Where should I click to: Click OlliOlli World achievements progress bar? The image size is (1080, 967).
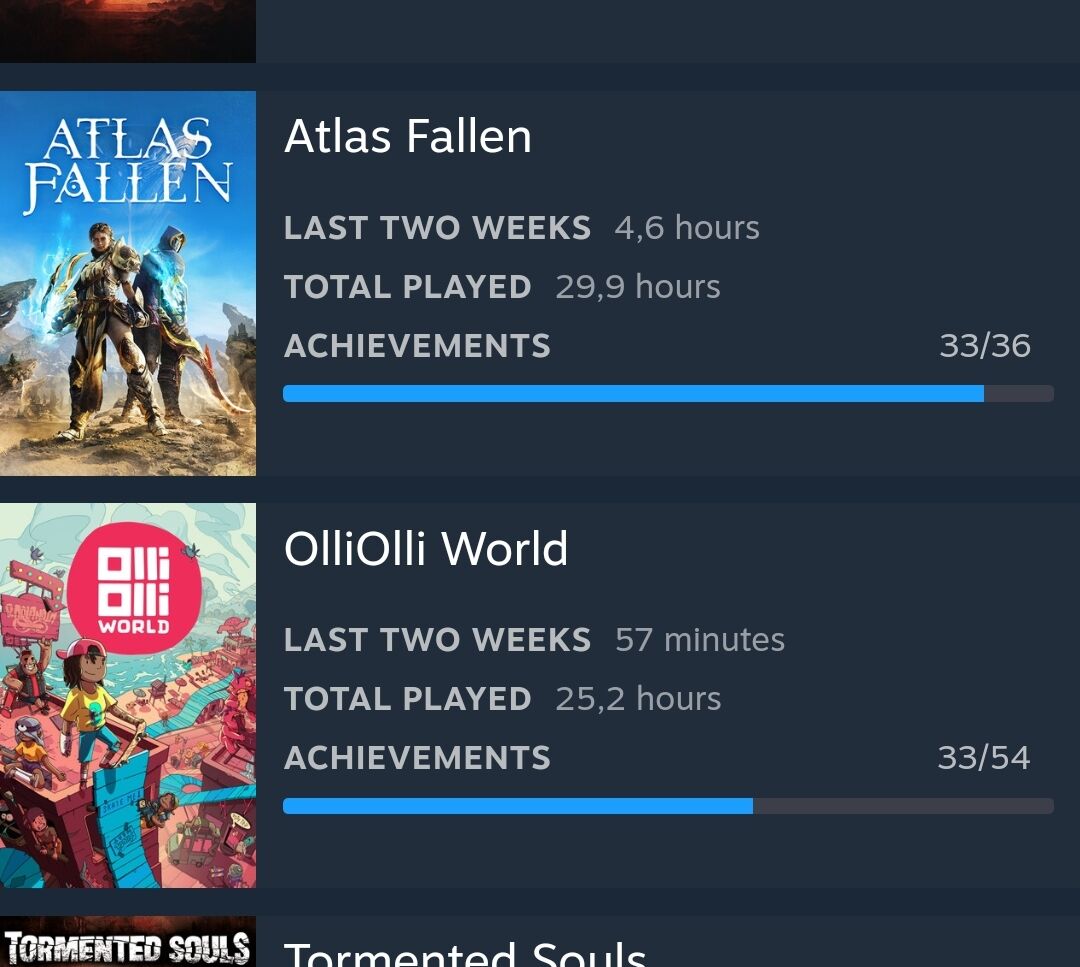pos(668,806)
